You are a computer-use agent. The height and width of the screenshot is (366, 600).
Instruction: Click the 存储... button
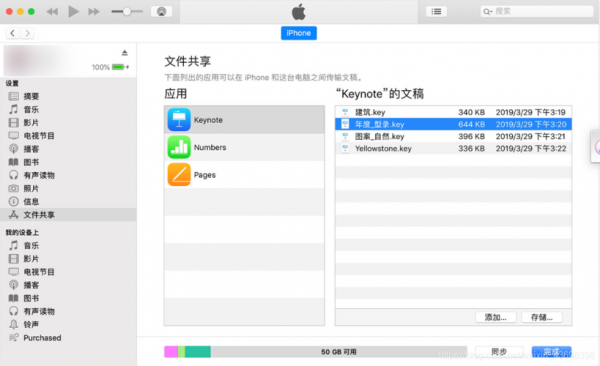click(x=542, y=317)
